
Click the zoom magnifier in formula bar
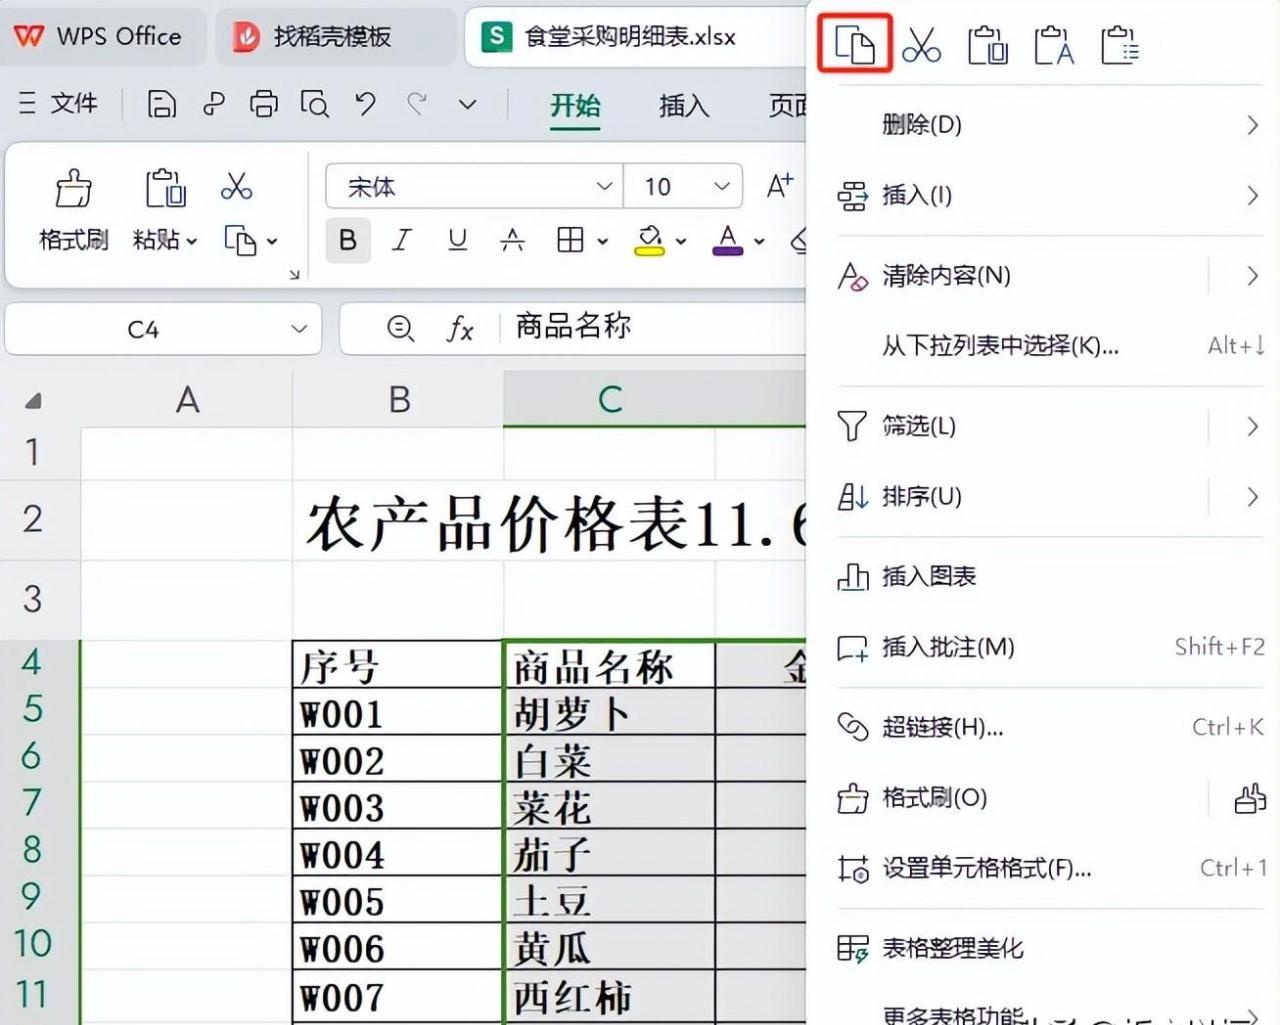pyautogui.click(x=400, y=328)
